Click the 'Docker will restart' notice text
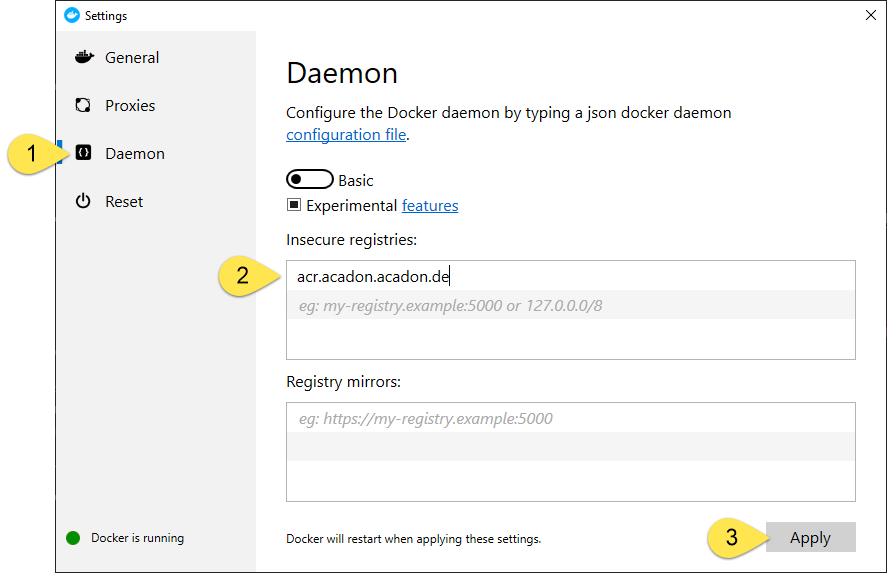The height and width of the screenshot is (573, 887). click(414, 539)
